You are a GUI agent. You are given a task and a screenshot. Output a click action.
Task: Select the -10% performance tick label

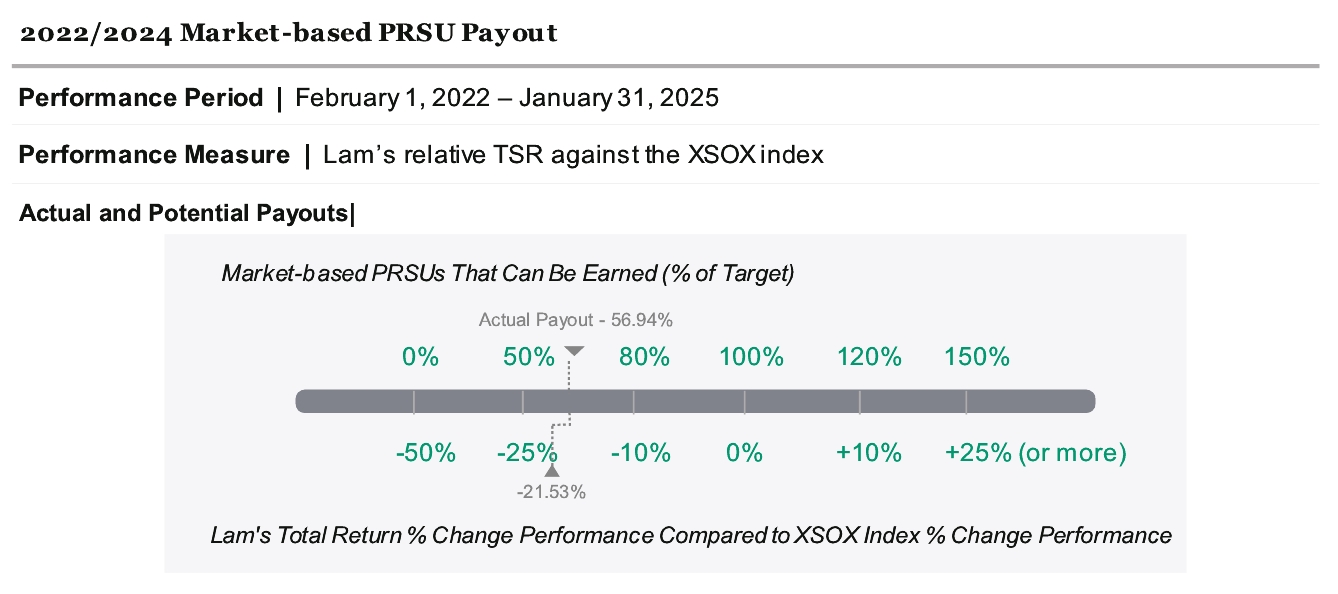click(x=640, y=453)
